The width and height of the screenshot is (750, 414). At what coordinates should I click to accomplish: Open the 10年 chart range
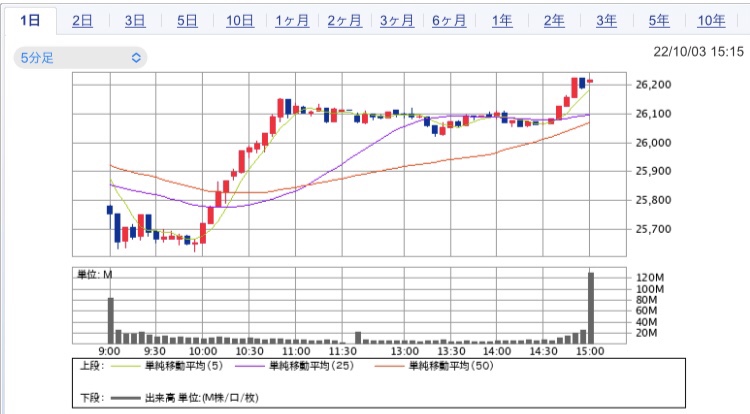point(711,21)
